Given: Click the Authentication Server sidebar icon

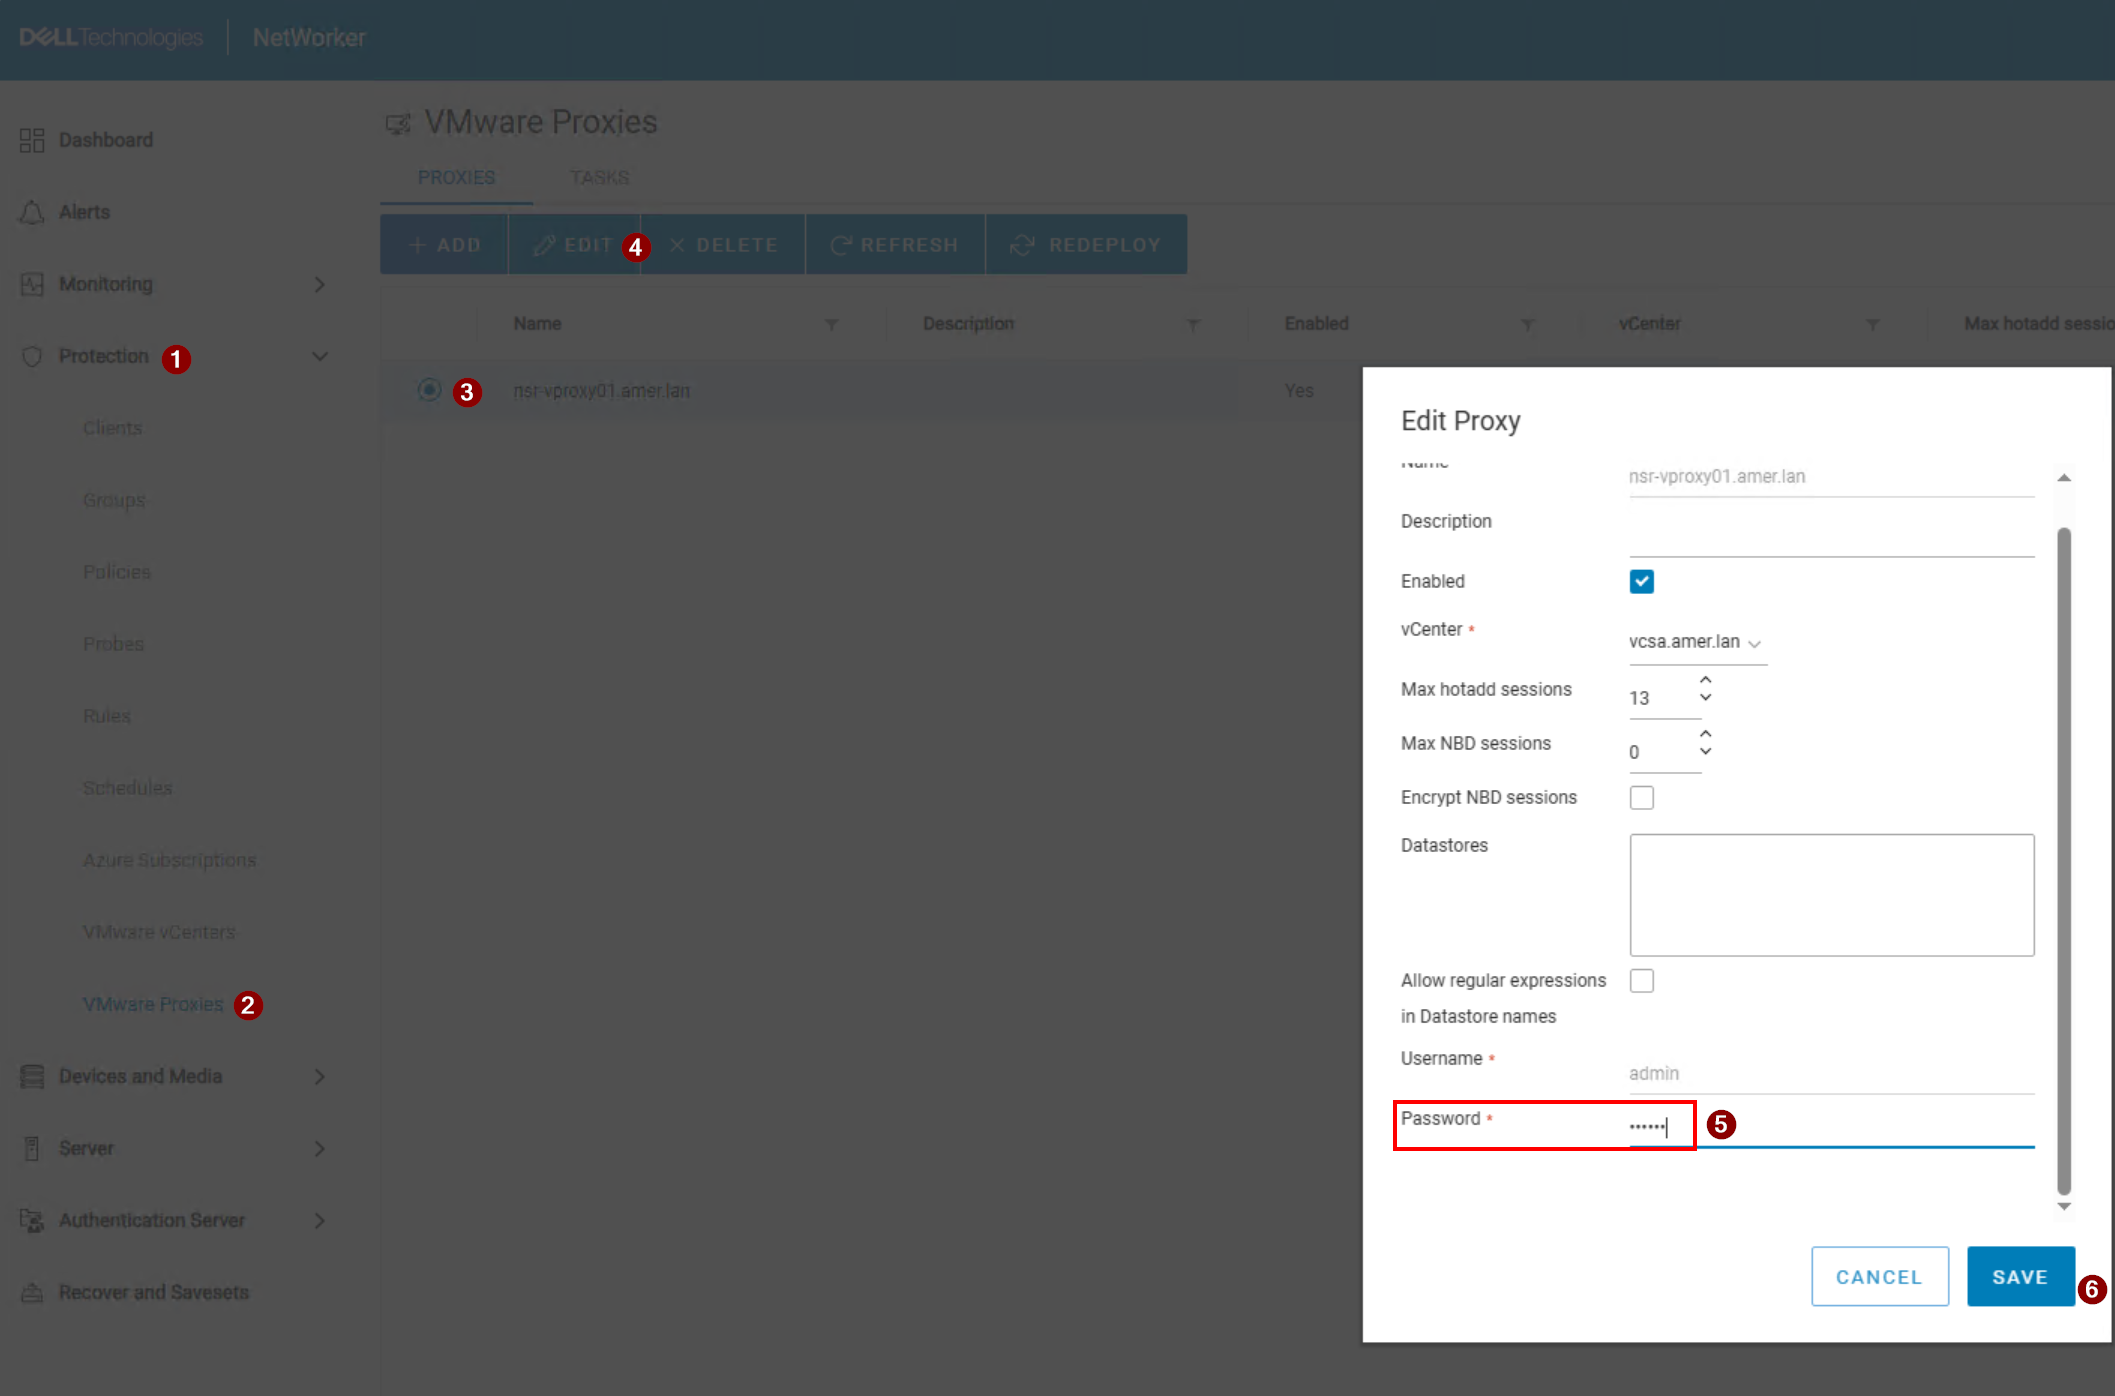Looking at the screenshot, I should pos(31,1220).
